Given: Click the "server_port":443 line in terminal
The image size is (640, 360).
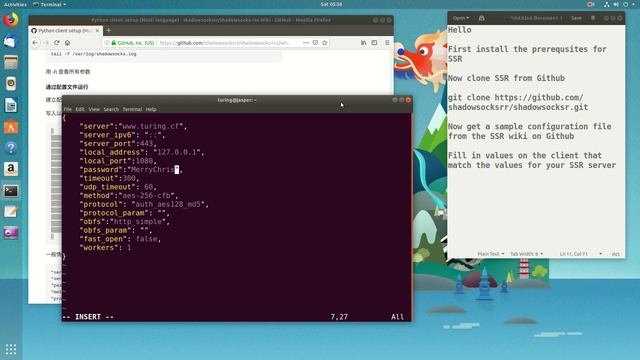Looking at the screenshot, I should pyautogui.click(x=118, y=143).
